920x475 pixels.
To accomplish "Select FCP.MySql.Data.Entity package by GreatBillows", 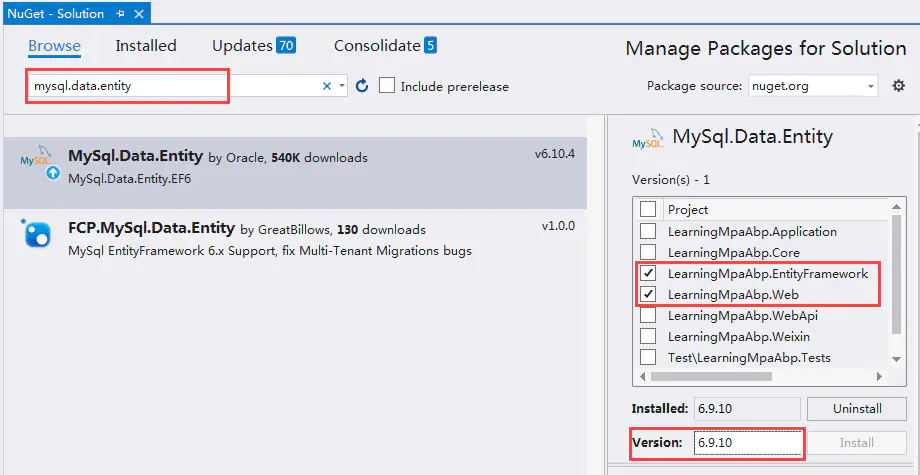I will point(295,239).
